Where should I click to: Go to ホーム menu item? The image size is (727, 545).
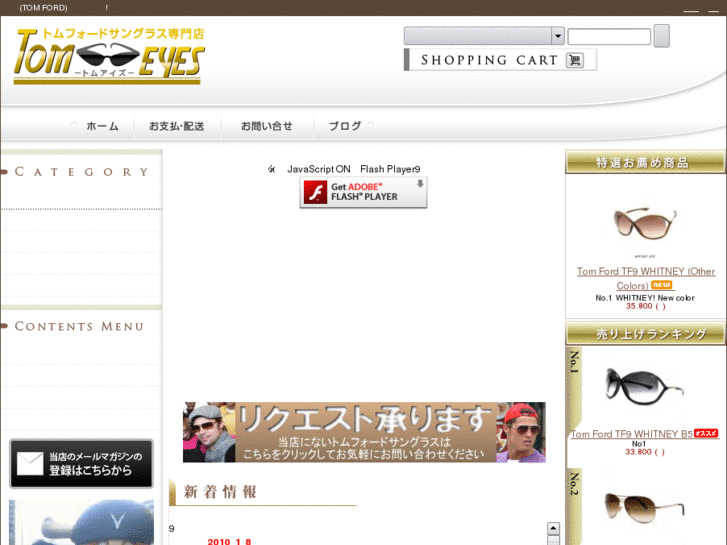tap(102, 126)
